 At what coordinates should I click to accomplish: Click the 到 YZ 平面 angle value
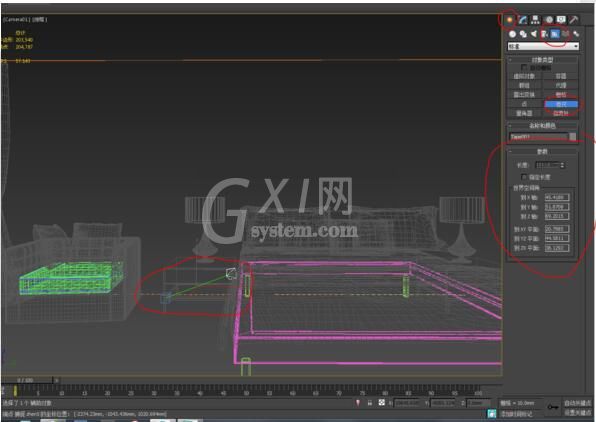[x=557, y=238]
